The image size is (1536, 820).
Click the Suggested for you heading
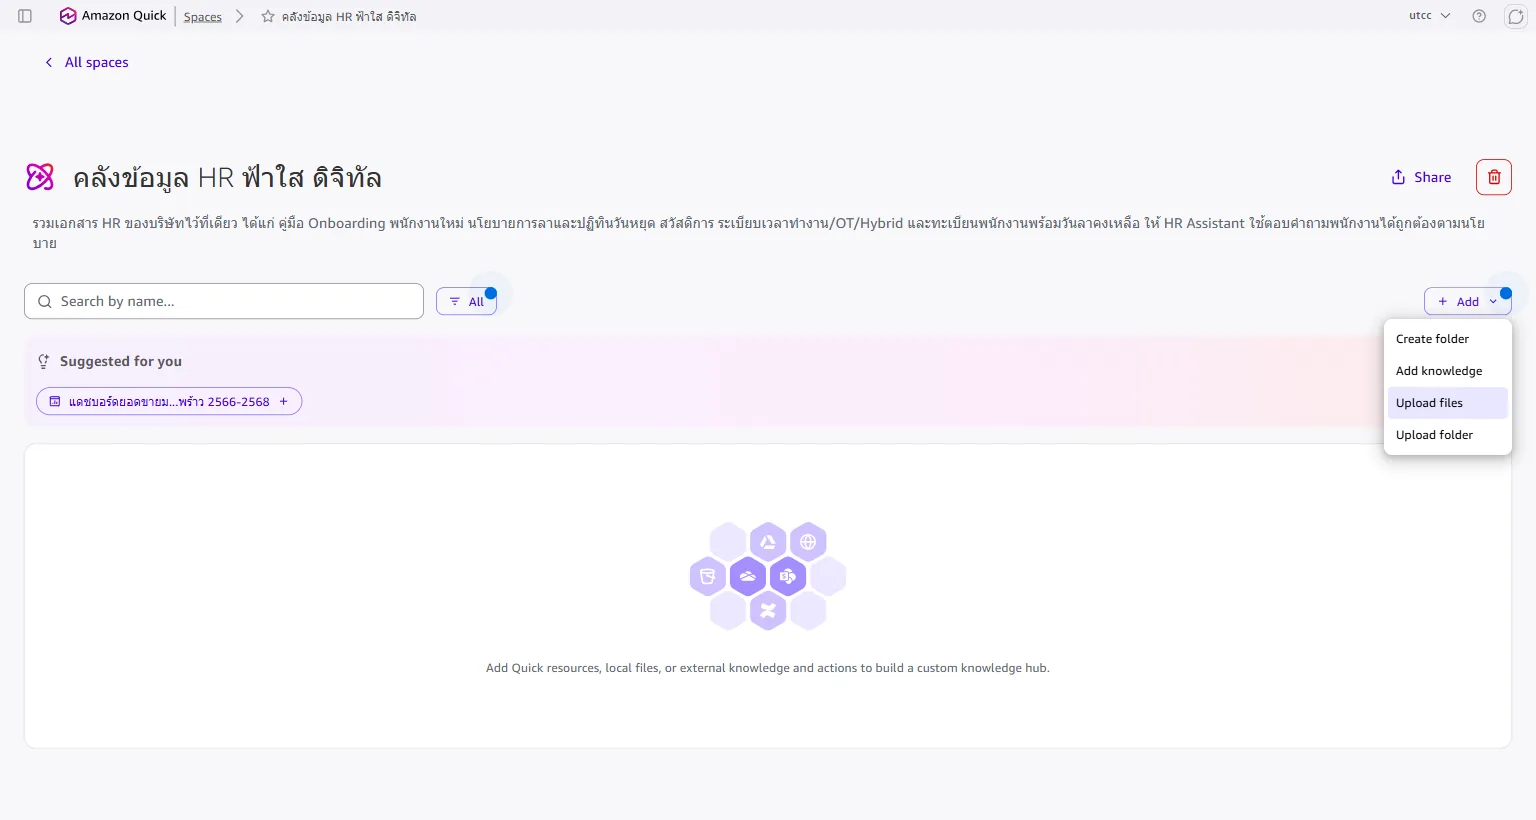click(x=121, y=361)
